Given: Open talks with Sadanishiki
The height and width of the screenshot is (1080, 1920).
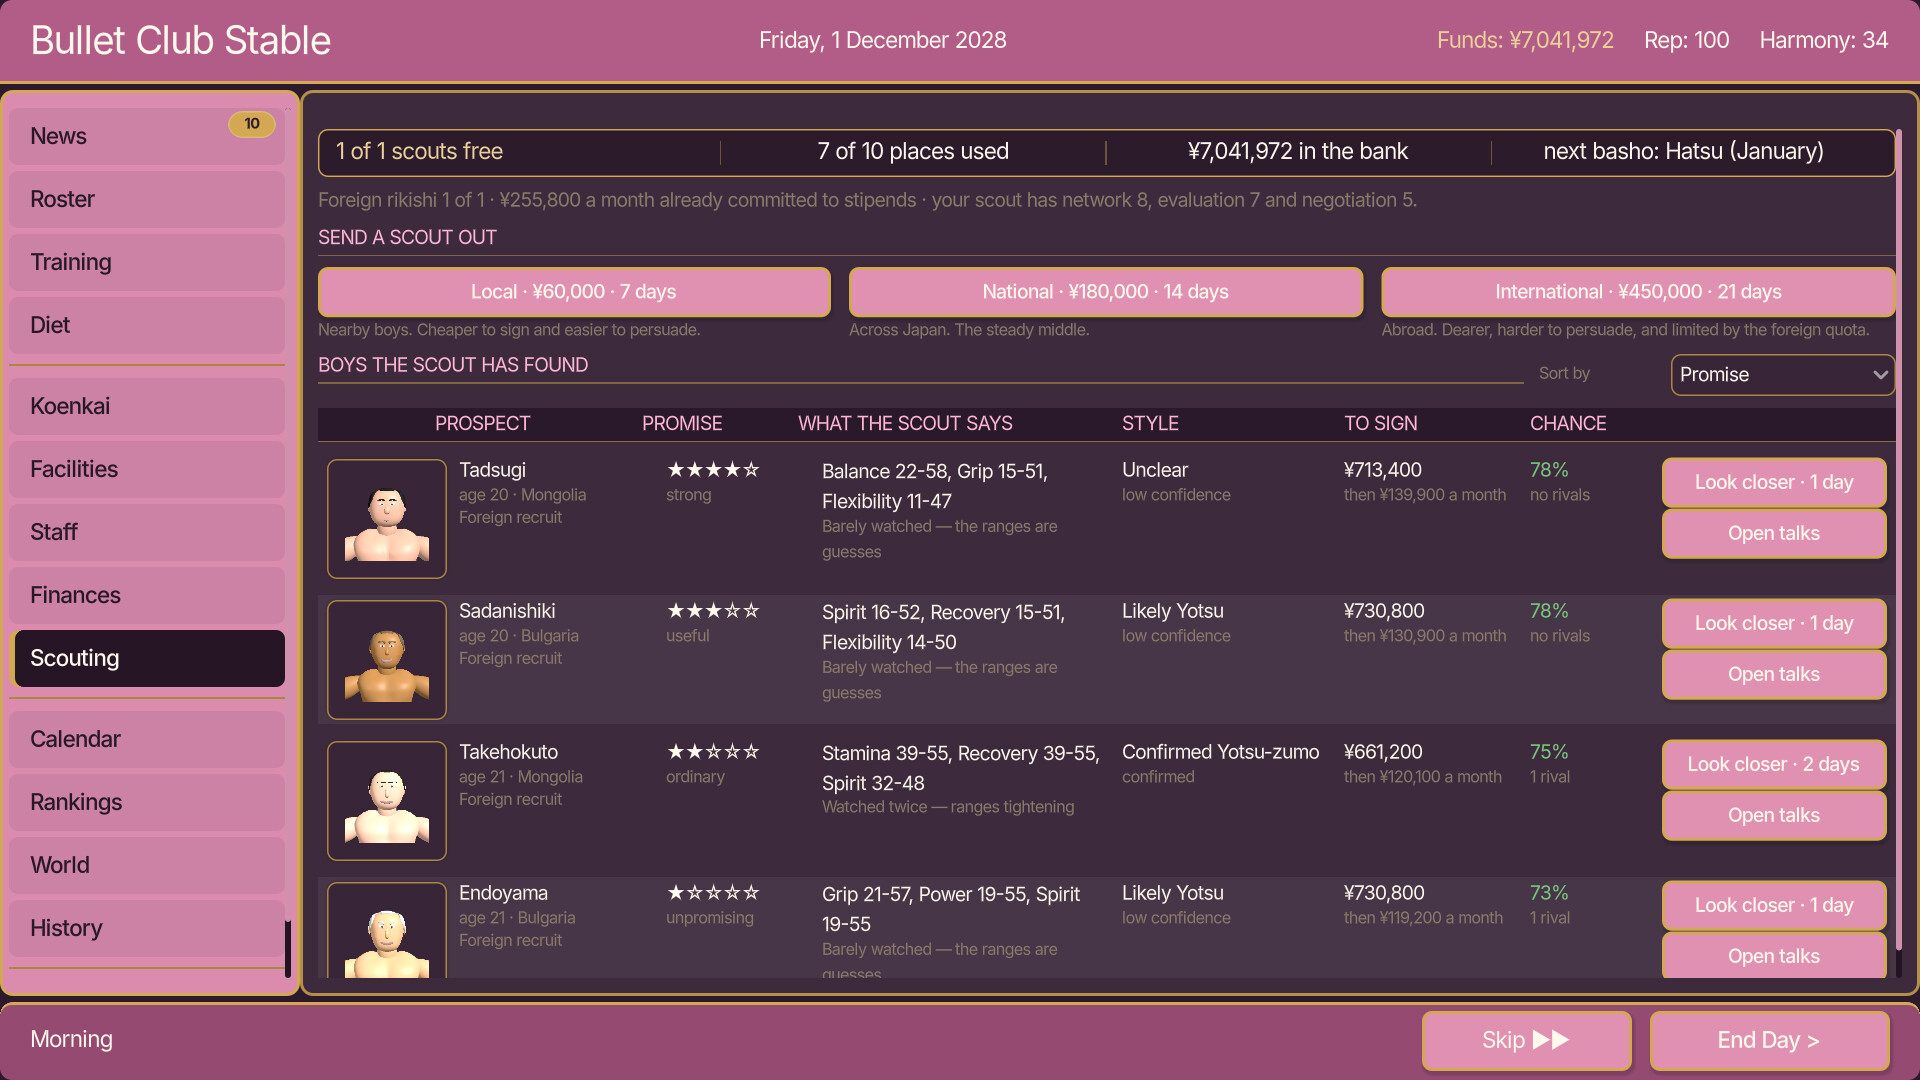Looking at the screenshot, I should tap(1774, 675).
